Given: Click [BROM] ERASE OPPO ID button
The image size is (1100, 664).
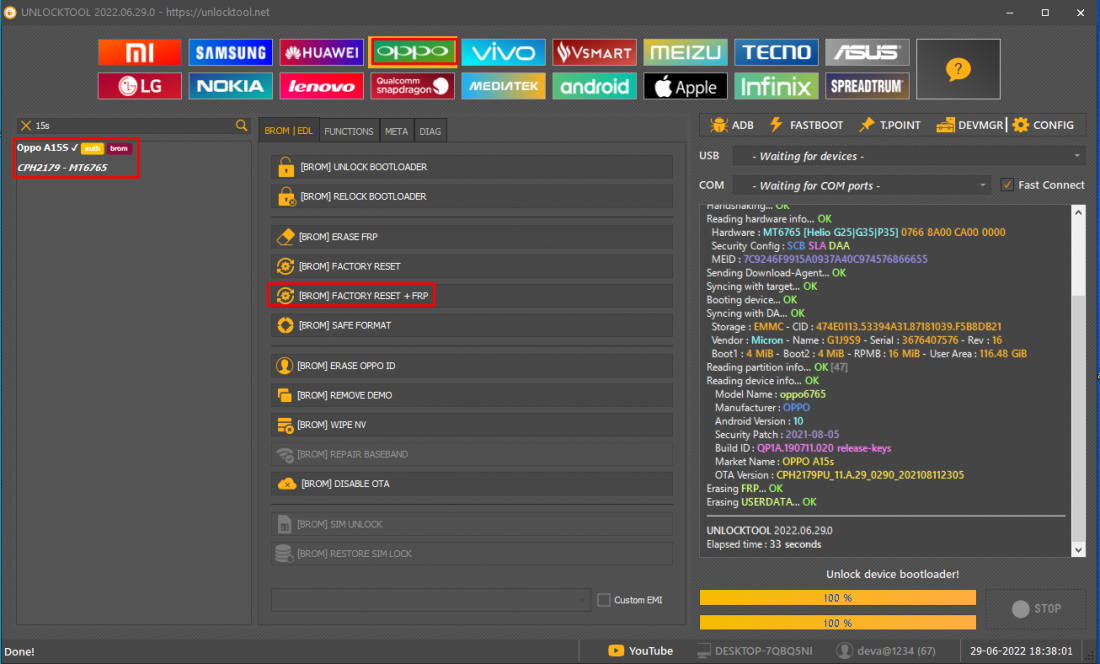Looking at the screenshot, I should point(471,366).
